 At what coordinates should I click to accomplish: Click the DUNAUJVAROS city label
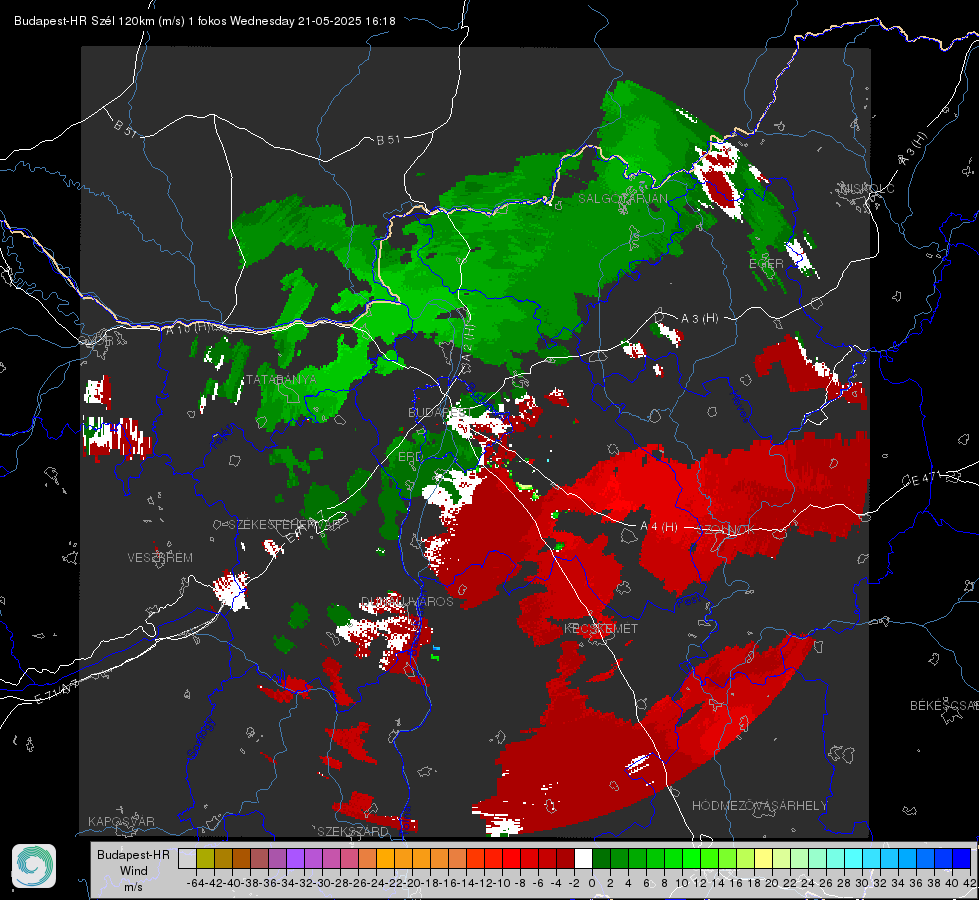[x=407, y=601]
